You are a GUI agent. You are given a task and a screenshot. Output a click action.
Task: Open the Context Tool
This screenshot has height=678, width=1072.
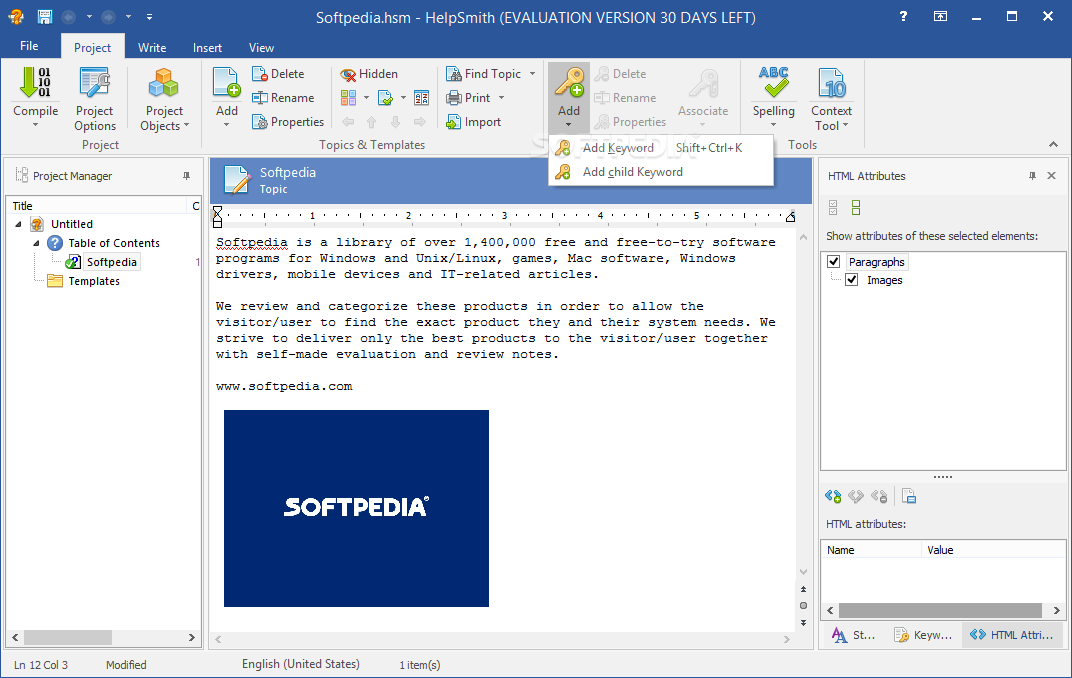tap(831, 99)
